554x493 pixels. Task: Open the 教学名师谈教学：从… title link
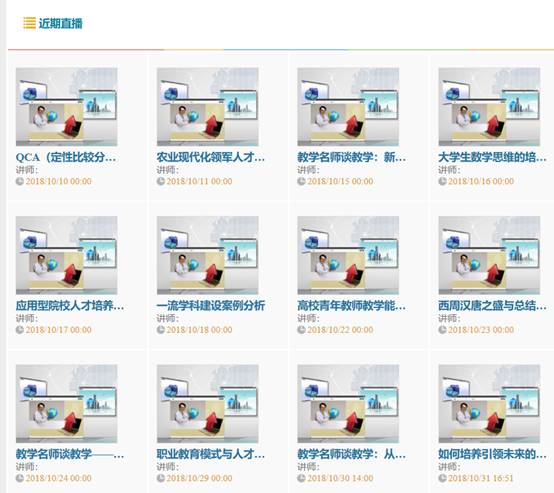click(352, 454)
